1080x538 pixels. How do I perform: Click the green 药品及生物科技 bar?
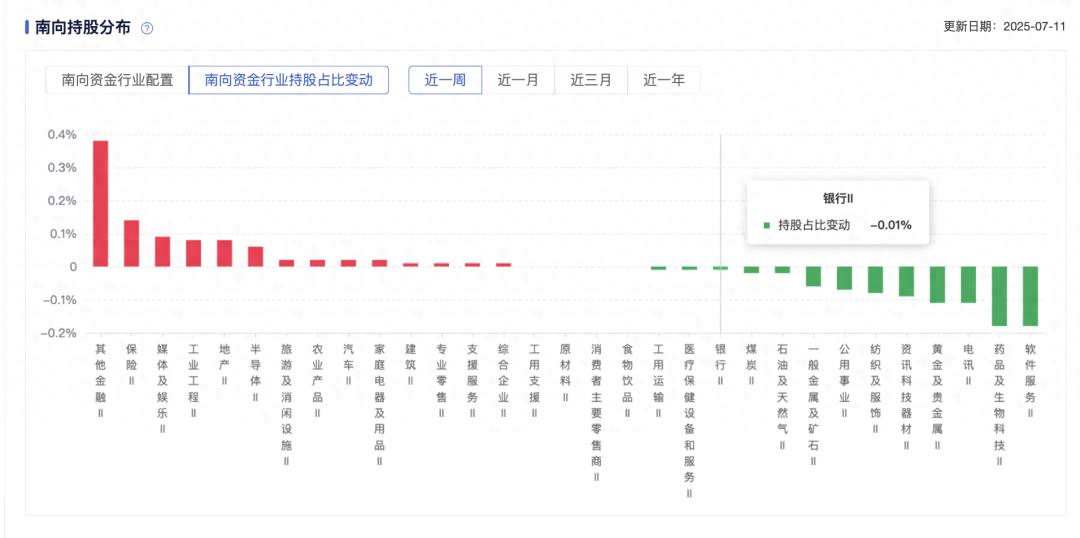(999, 296)
